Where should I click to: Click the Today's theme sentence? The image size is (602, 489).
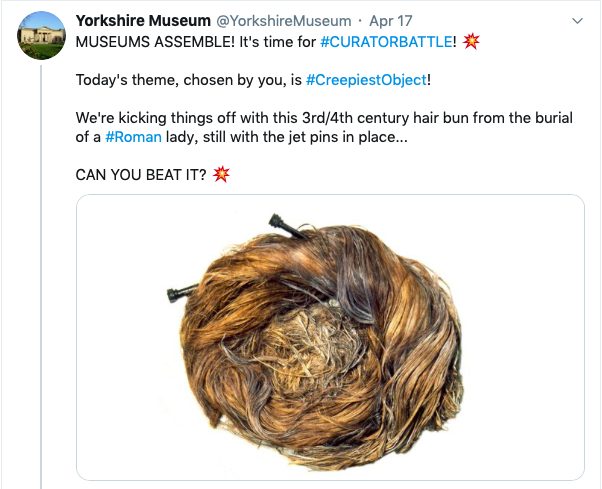(253, 80)
